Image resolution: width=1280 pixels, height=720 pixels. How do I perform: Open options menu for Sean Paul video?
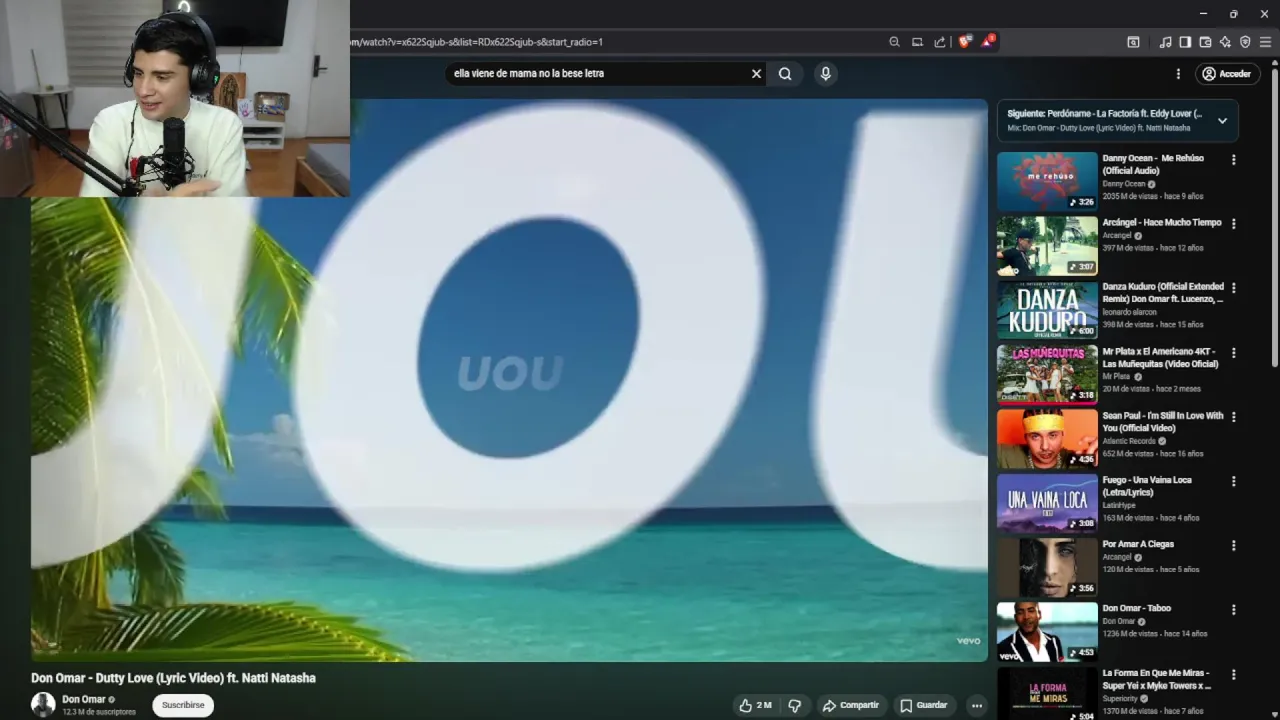click(x=1233, y=417)
